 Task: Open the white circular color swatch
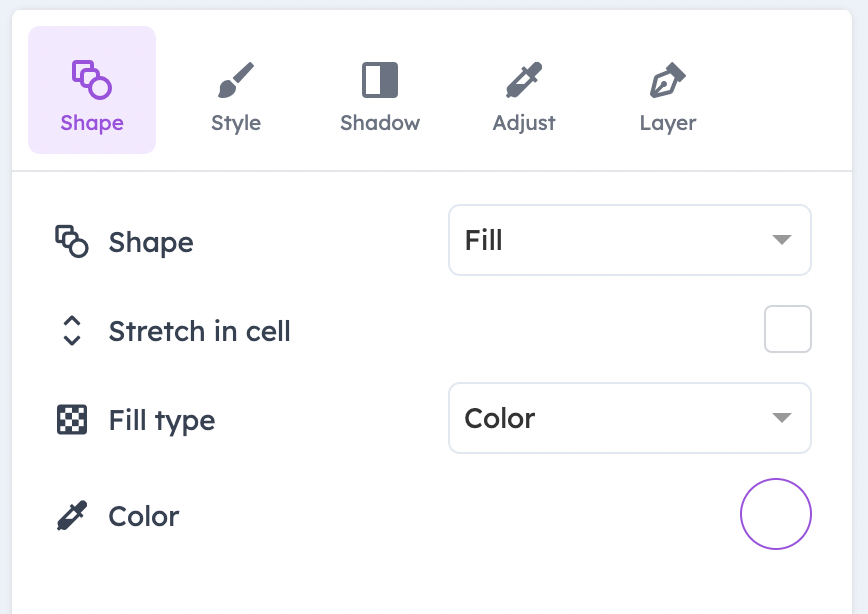(x=776, y=514)
